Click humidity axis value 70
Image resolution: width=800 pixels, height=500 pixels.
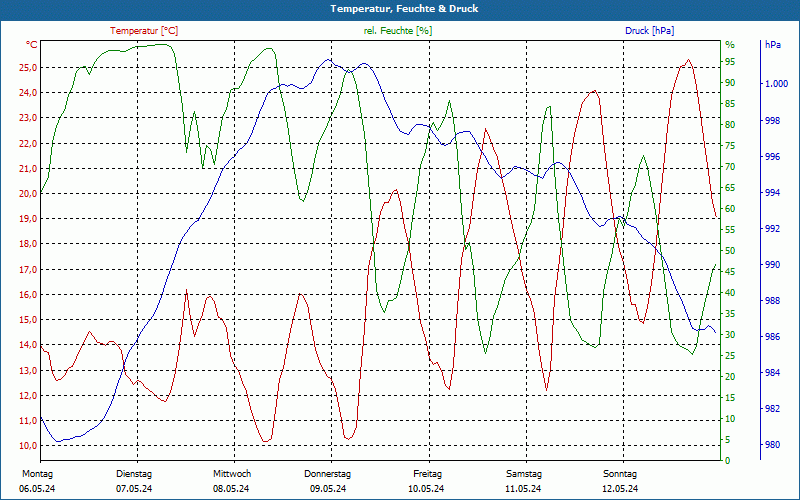click(x=730, y=167)
